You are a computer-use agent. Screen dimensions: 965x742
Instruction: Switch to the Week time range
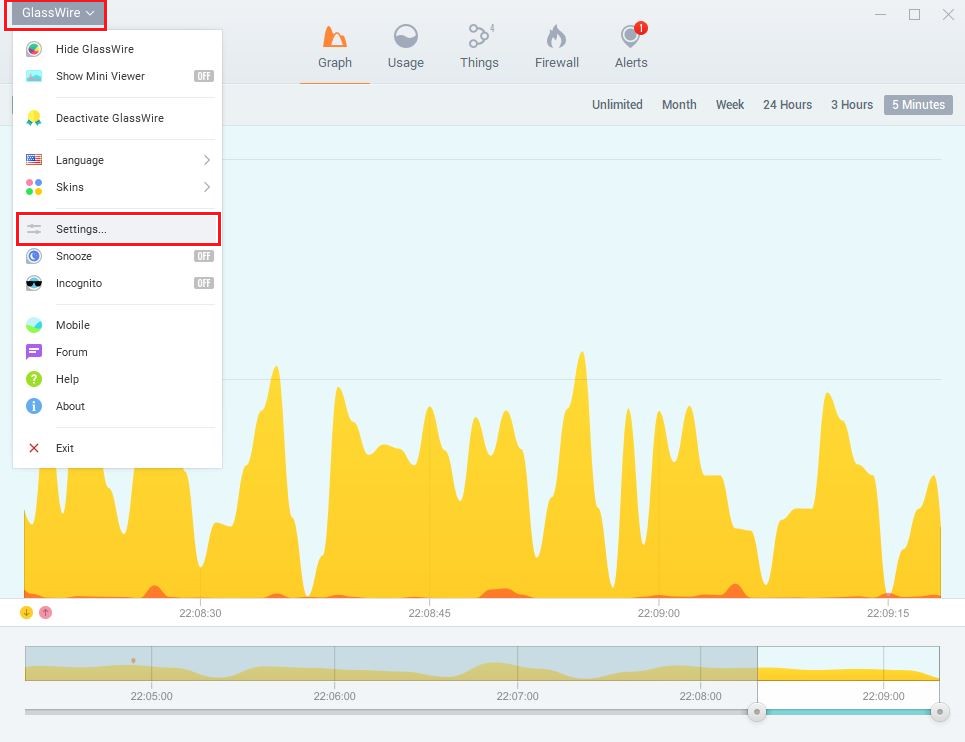click(x=730, y=105)
